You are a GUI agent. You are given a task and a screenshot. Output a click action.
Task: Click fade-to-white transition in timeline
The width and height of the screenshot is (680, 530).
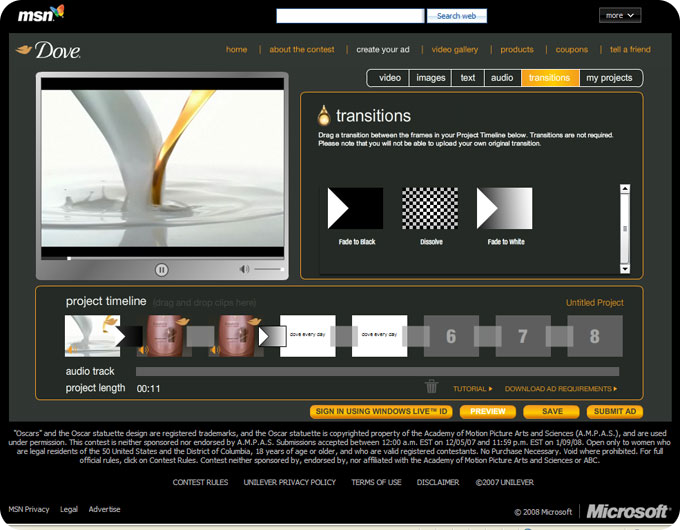coord(272,336)
